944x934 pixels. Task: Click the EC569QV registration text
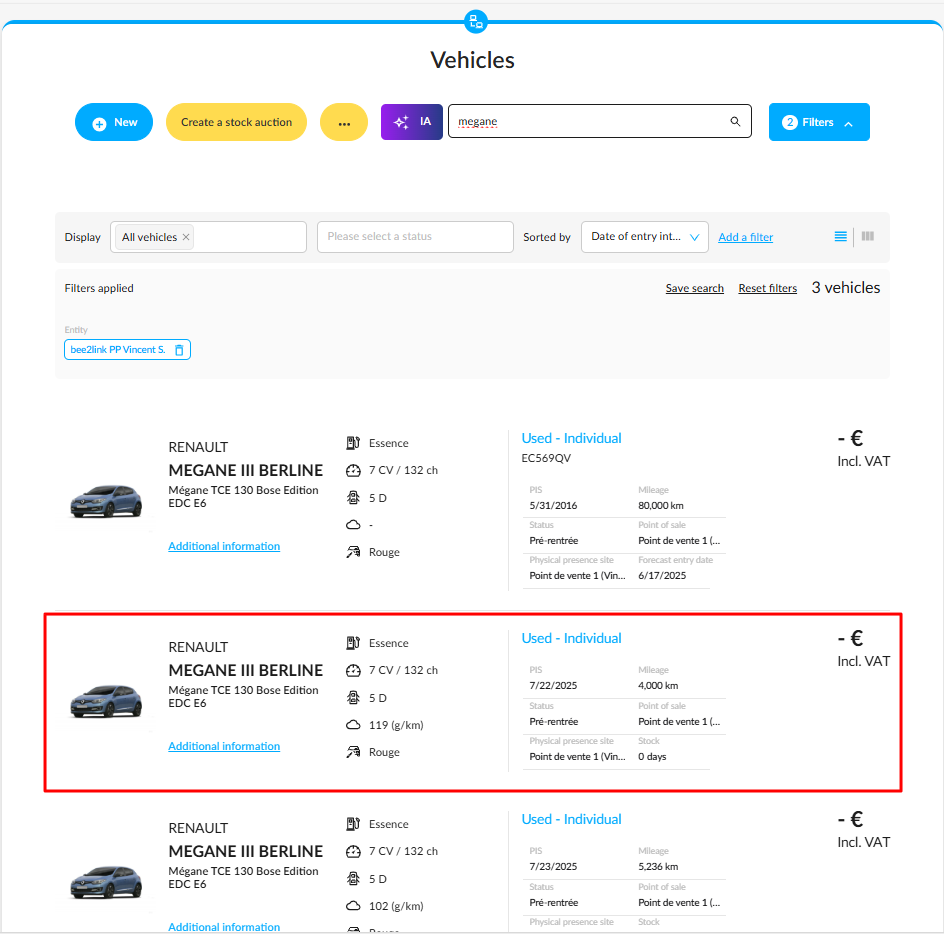click(546, 458)
